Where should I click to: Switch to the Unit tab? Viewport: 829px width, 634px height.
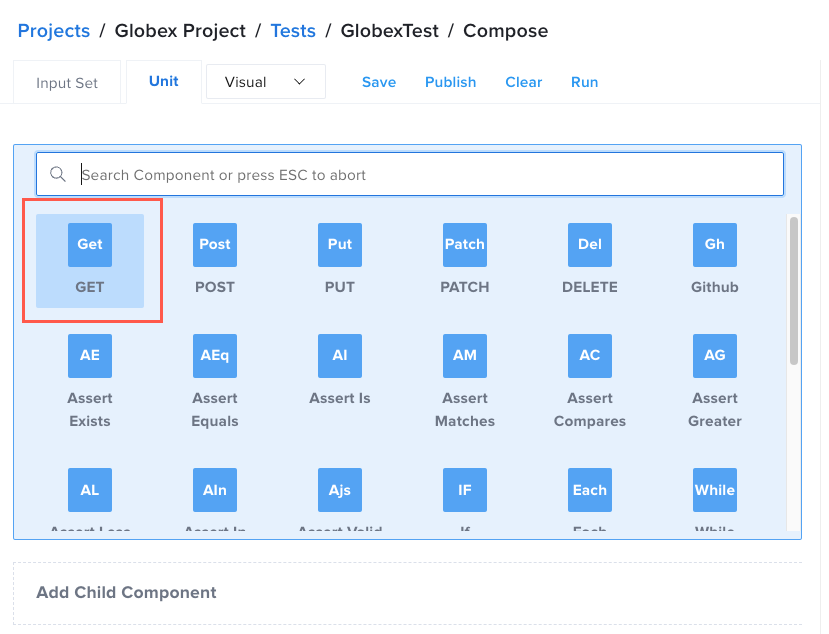pos(163,81)
